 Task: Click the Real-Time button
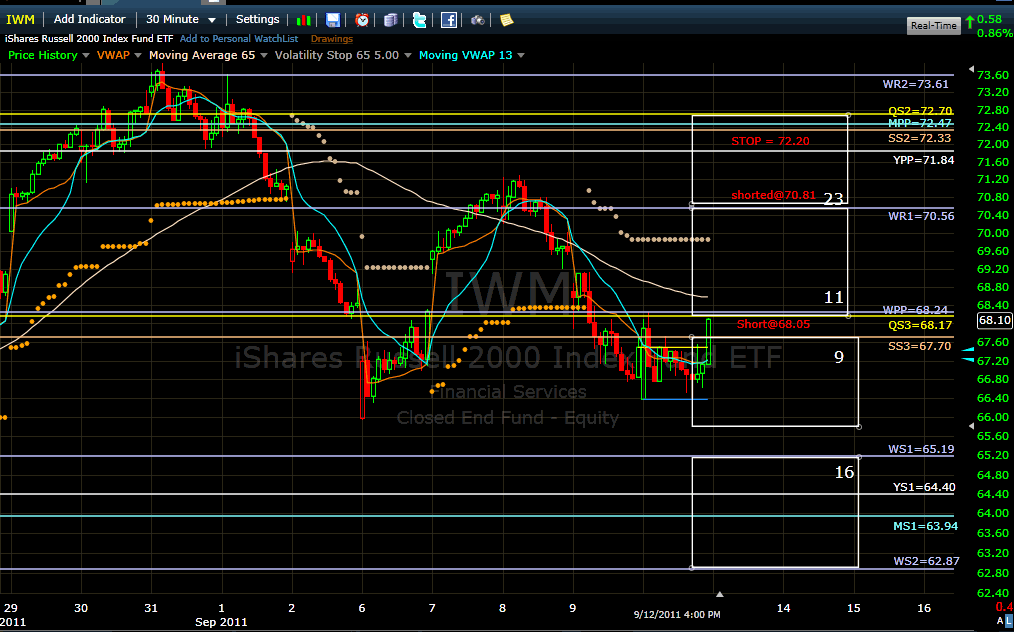(x=933, y=26)
